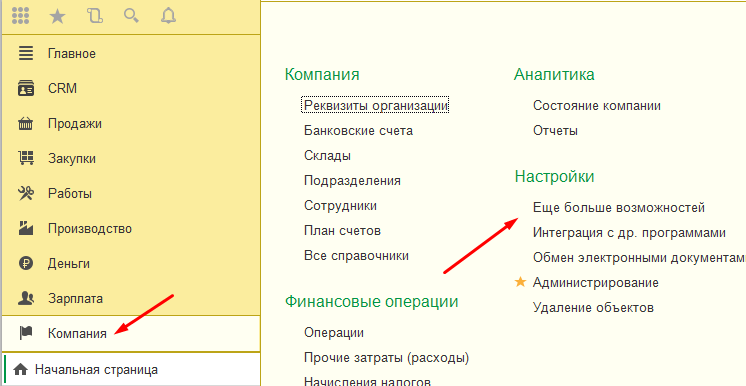Open the sections grid menu icon
The width and height of the screenshot is (746, 386).
(20, 17)
